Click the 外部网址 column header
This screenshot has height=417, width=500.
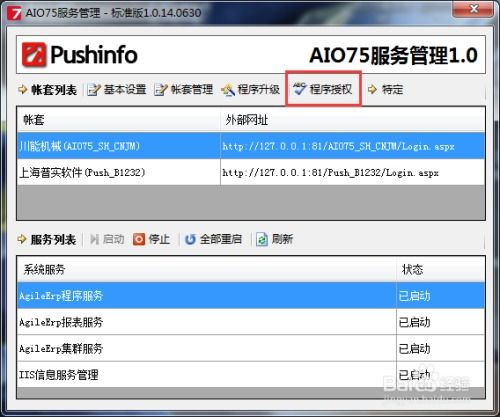[352, 120]
